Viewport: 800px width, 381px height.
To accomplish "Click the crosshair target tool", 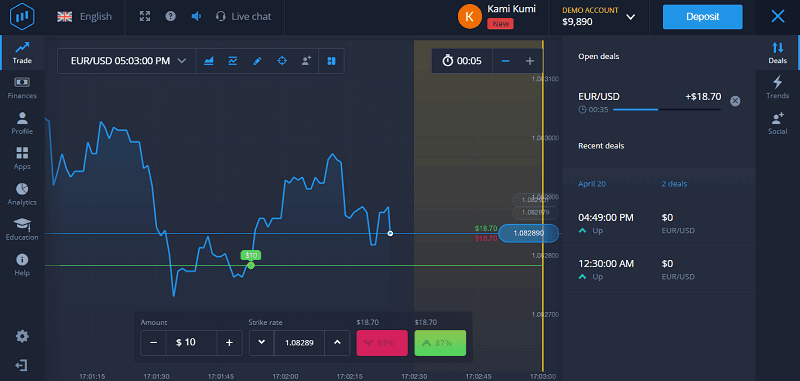I will pos(282,61).
